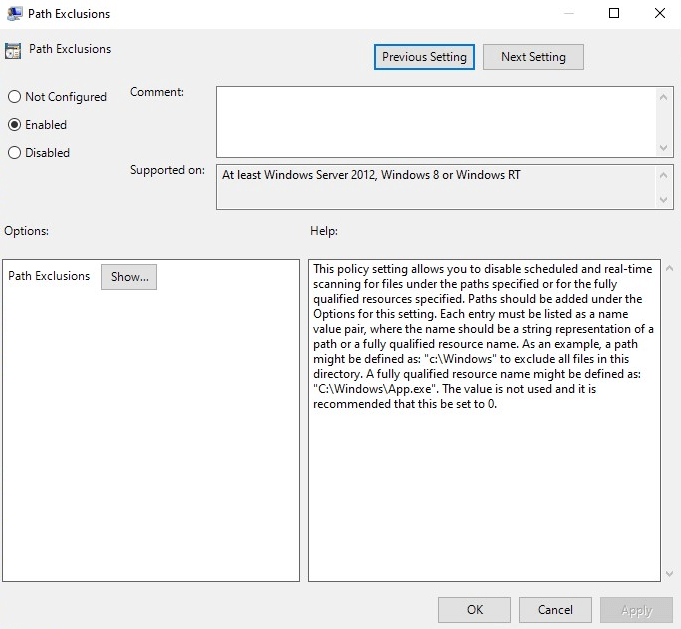Maximize the Path Exclusions window
The width and height of the screenshot is (681, 629).
click(x=614, y=13)
